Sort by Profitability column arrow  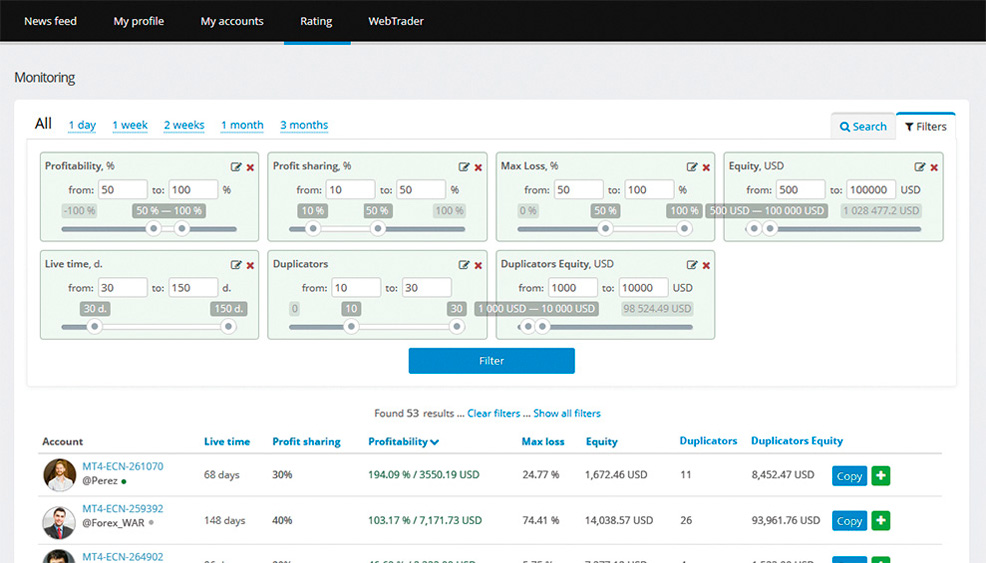[435, 442]
